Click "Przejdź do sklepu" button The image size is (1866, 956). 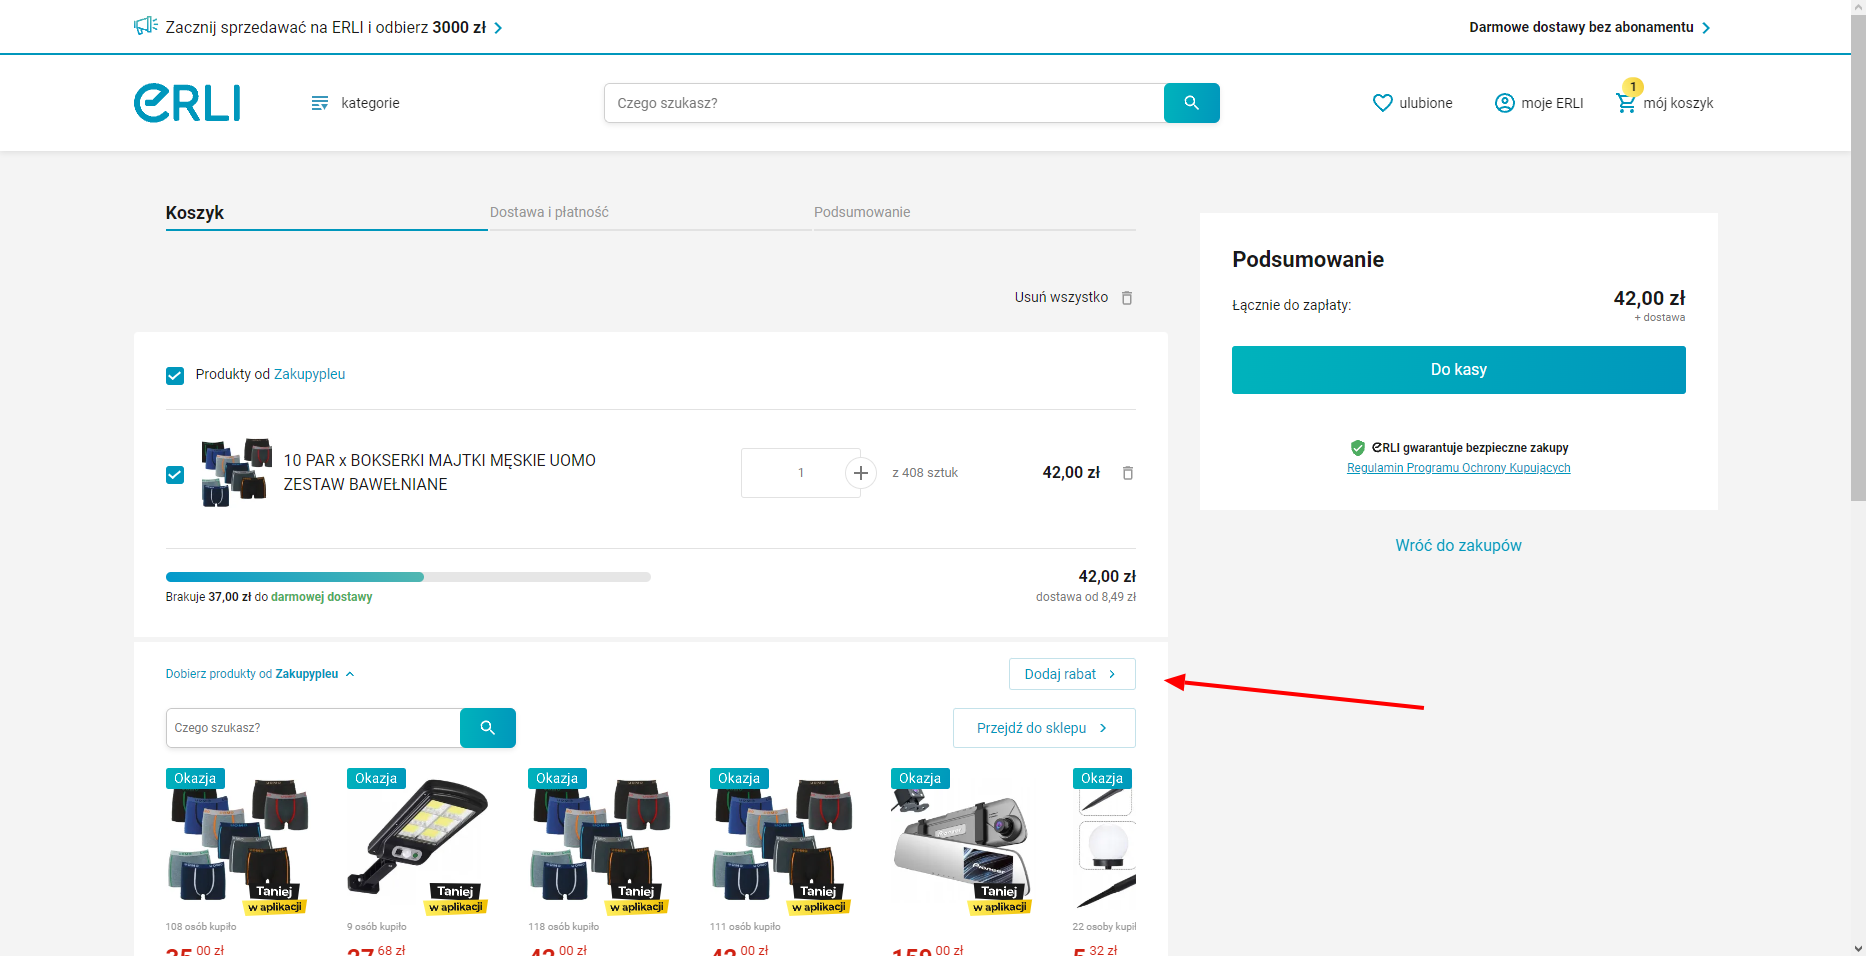[1044, 728]
